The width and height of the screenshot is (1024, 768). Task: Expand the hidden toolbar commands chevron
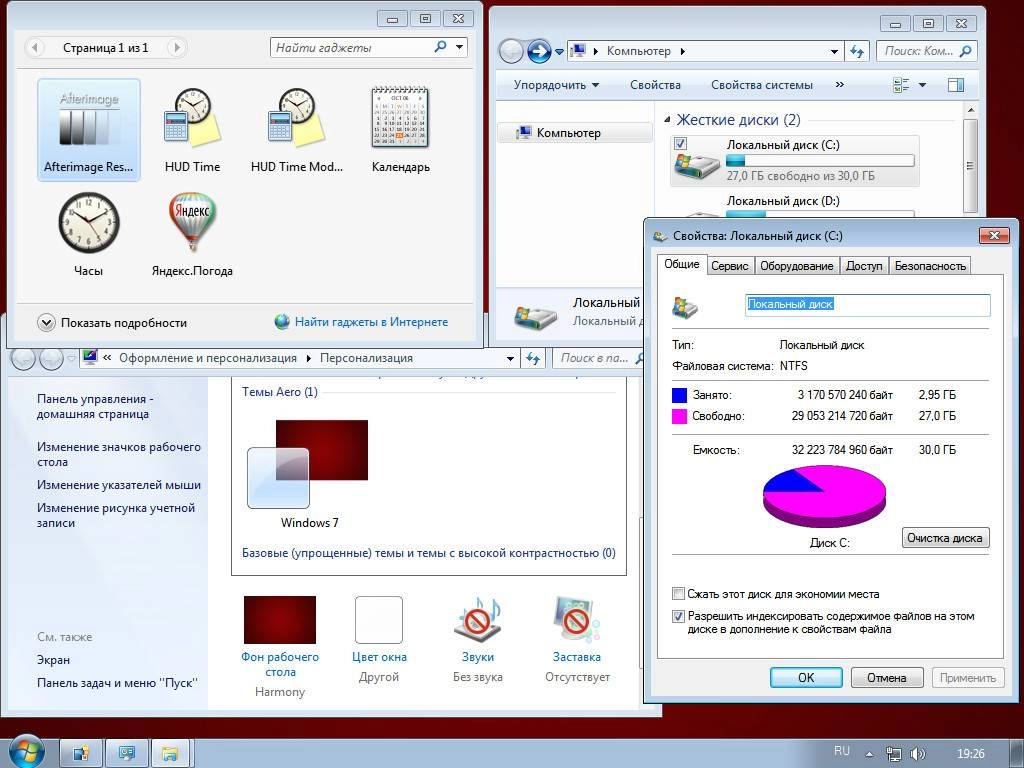pyautogui.click(x=840, y=84)
